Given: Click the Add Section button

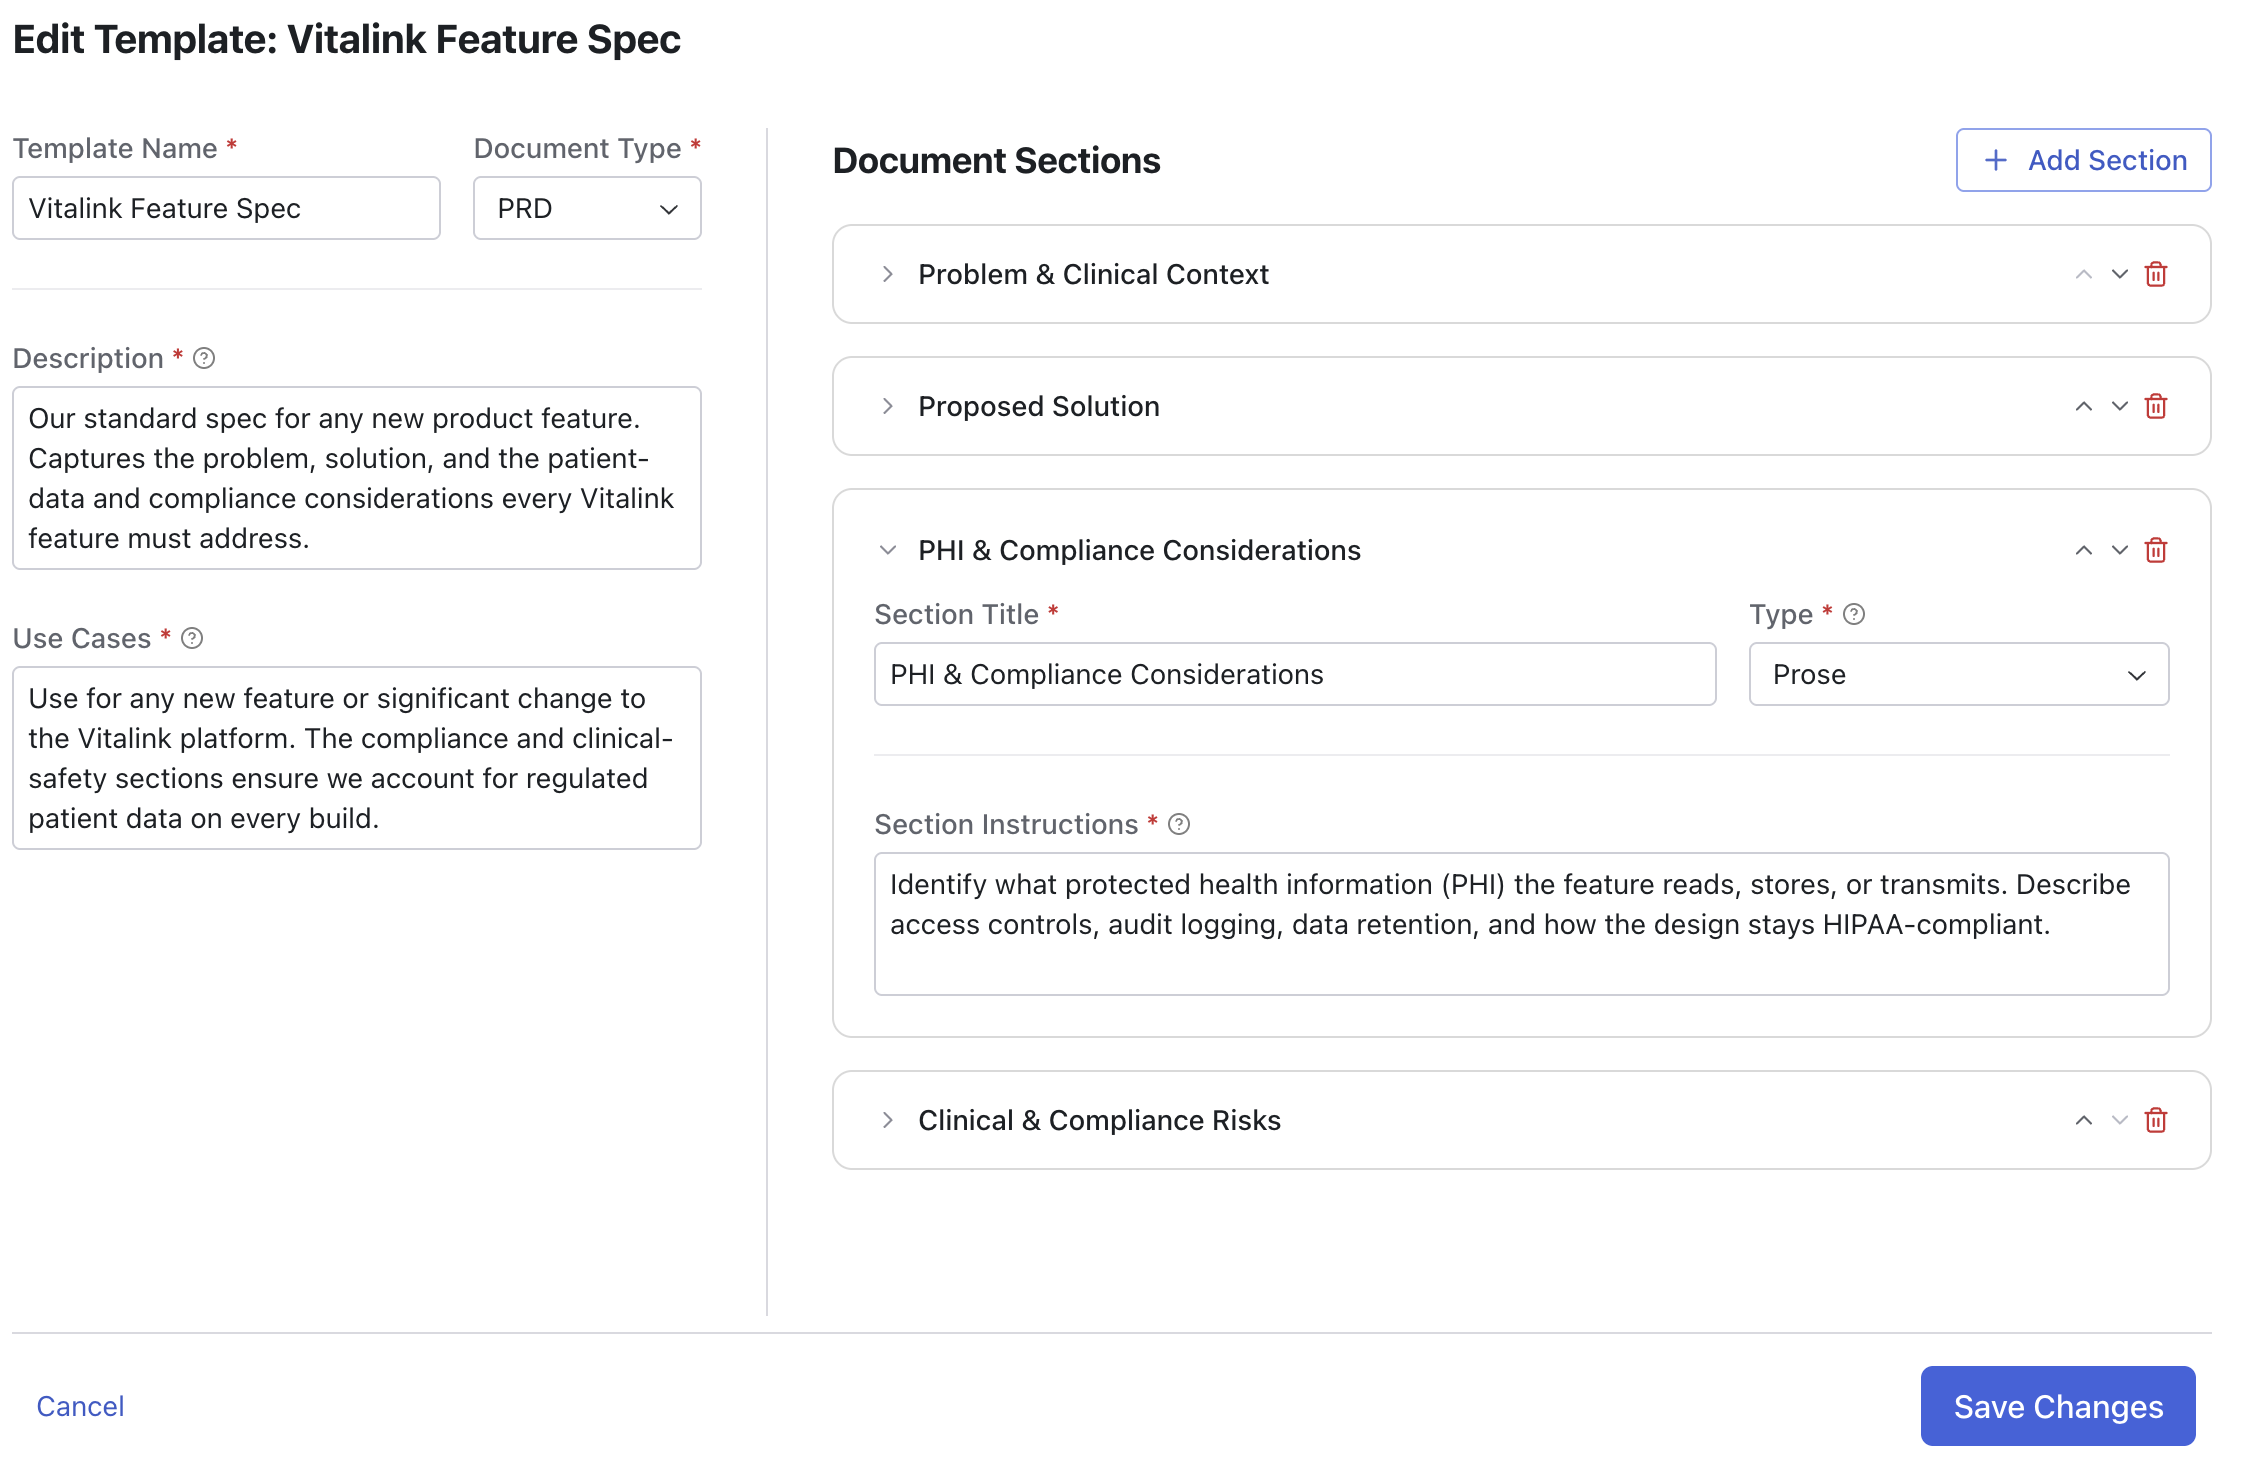Looking at the screenshot, I should [2083, 160].
